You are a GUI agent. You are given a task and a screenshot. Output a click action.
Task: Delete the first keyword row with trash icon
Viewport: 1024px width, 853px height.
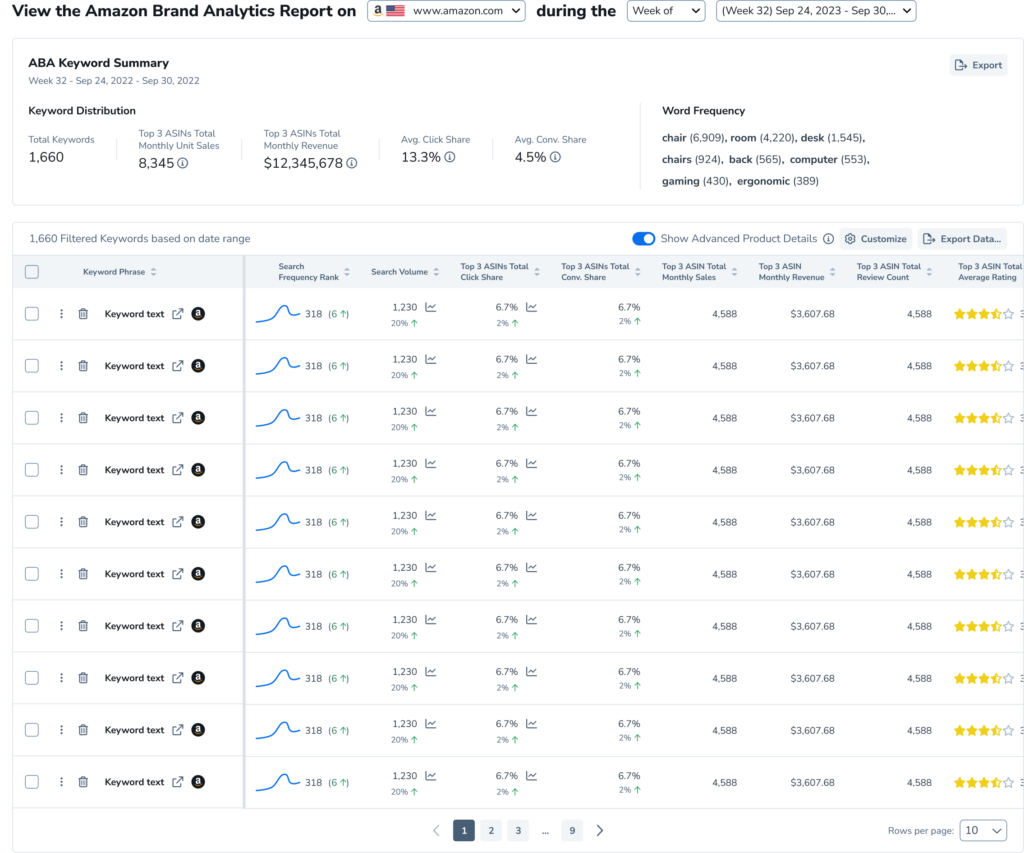pyautogui.click(x=83, y=314)
